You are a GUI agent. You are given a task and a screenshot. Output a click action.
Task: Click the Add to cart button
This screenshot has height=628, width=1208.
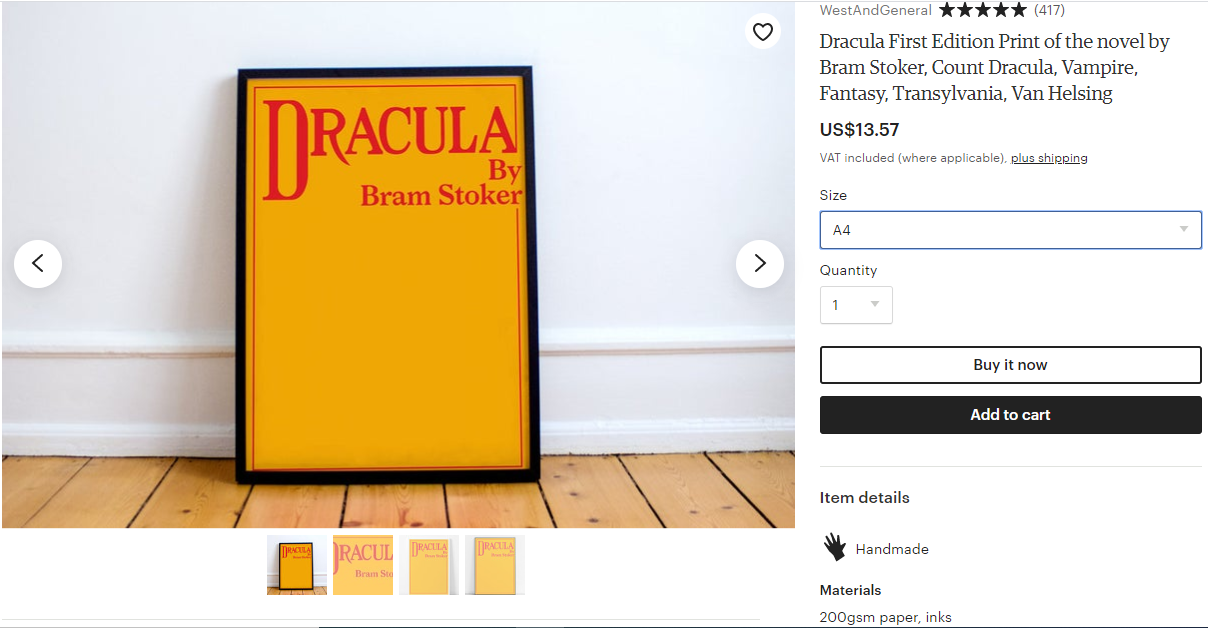[1011, 415]
